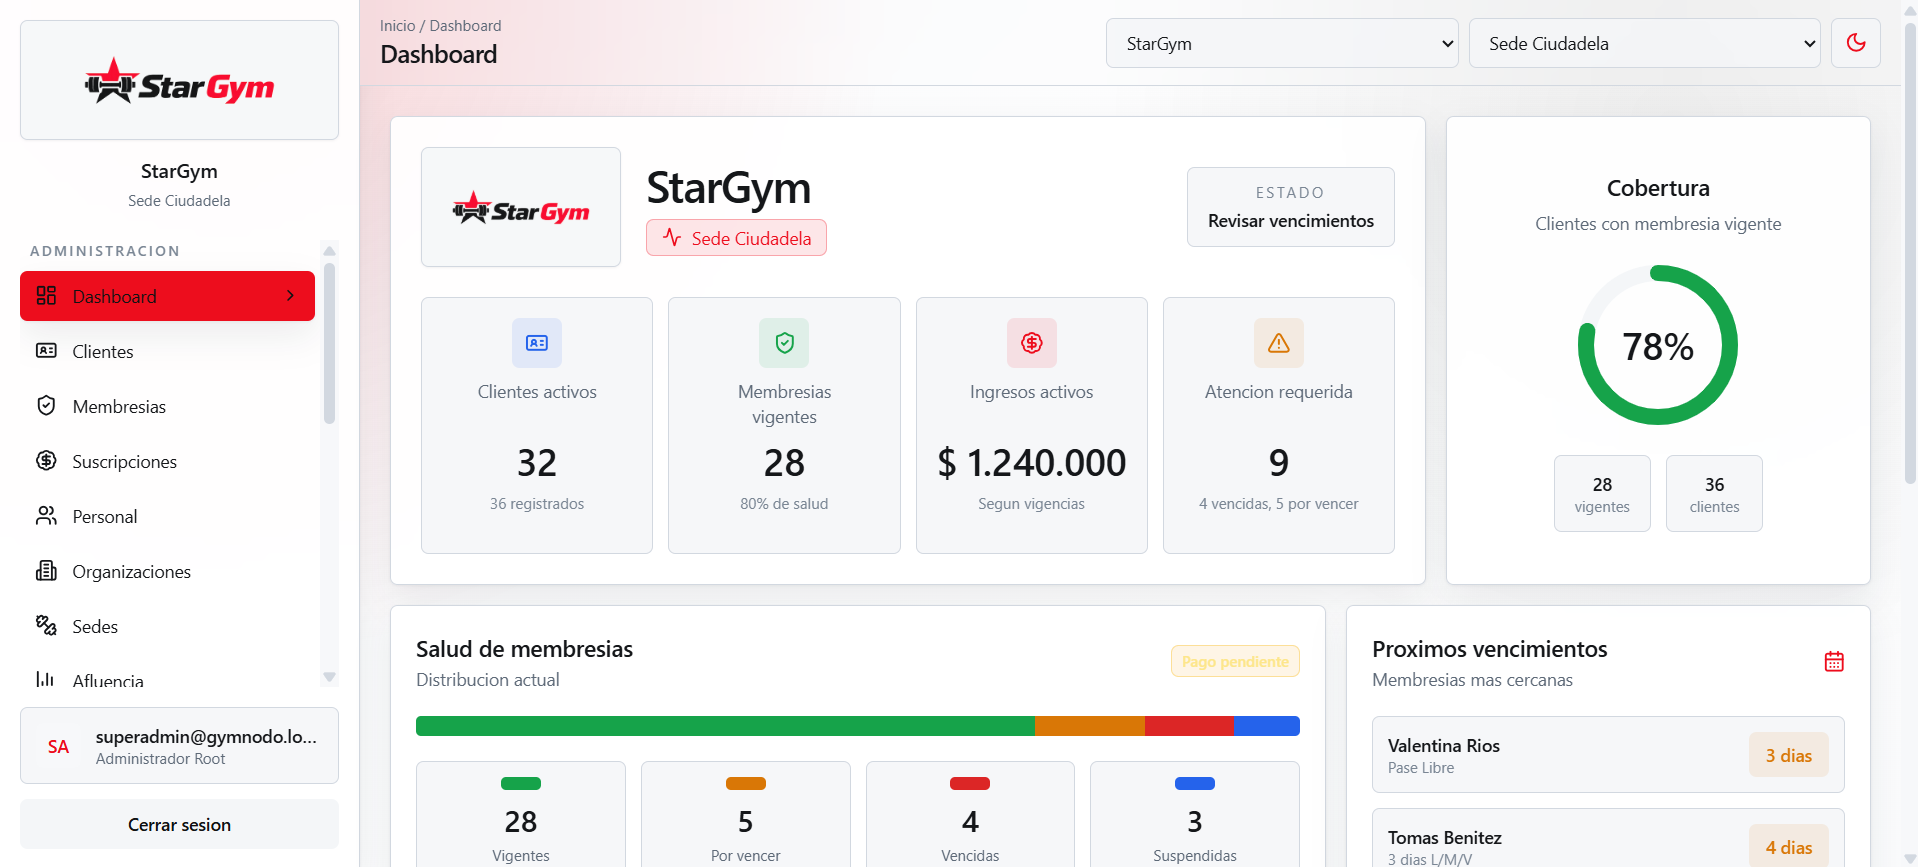
Task: Click the Dashboard grid icon in sidebar
Action: [x=46, y=296]
